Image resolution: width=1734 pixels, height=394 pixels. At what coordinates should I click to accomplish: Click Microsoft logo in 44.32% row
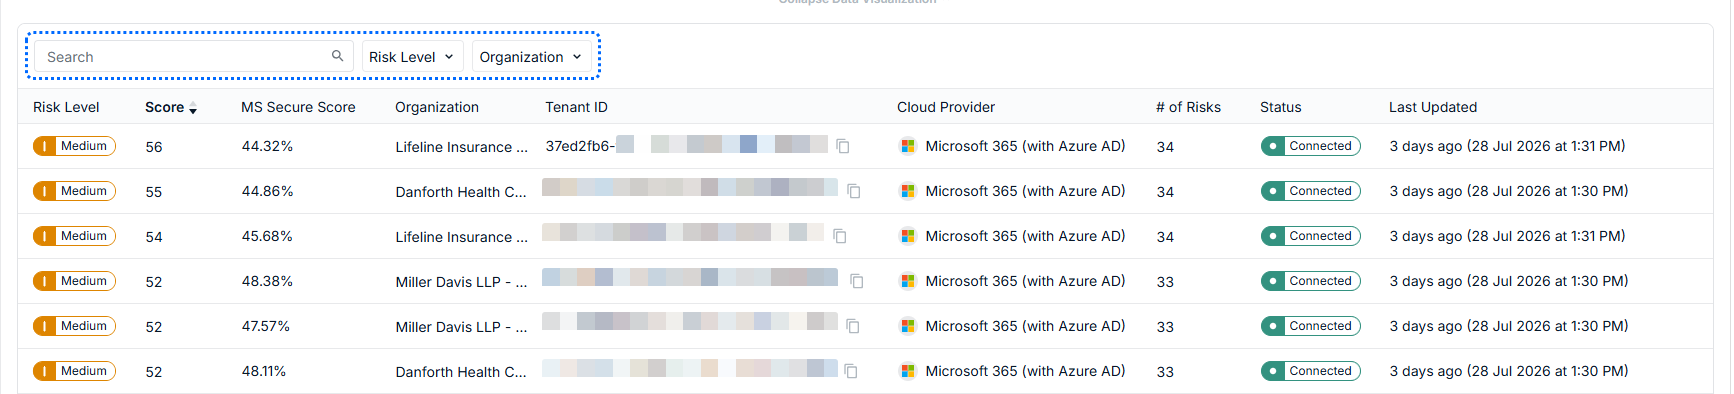coord(908,146)
